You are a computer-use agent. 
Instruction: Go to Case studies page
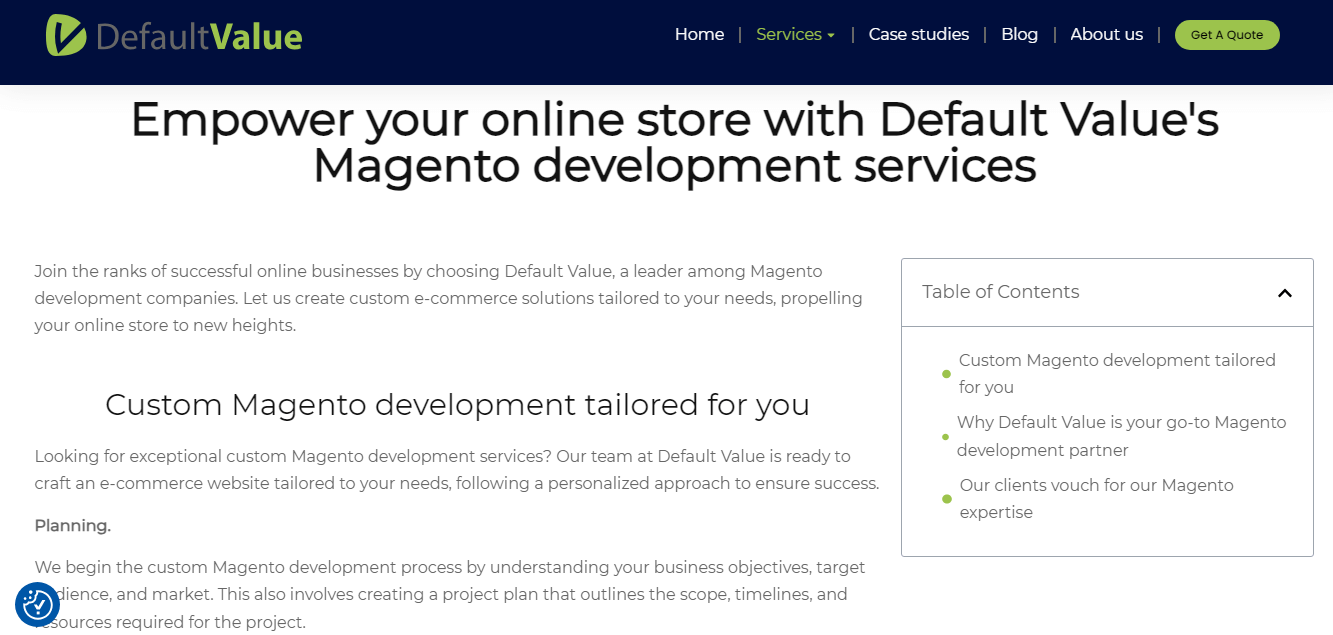(918, 35)
